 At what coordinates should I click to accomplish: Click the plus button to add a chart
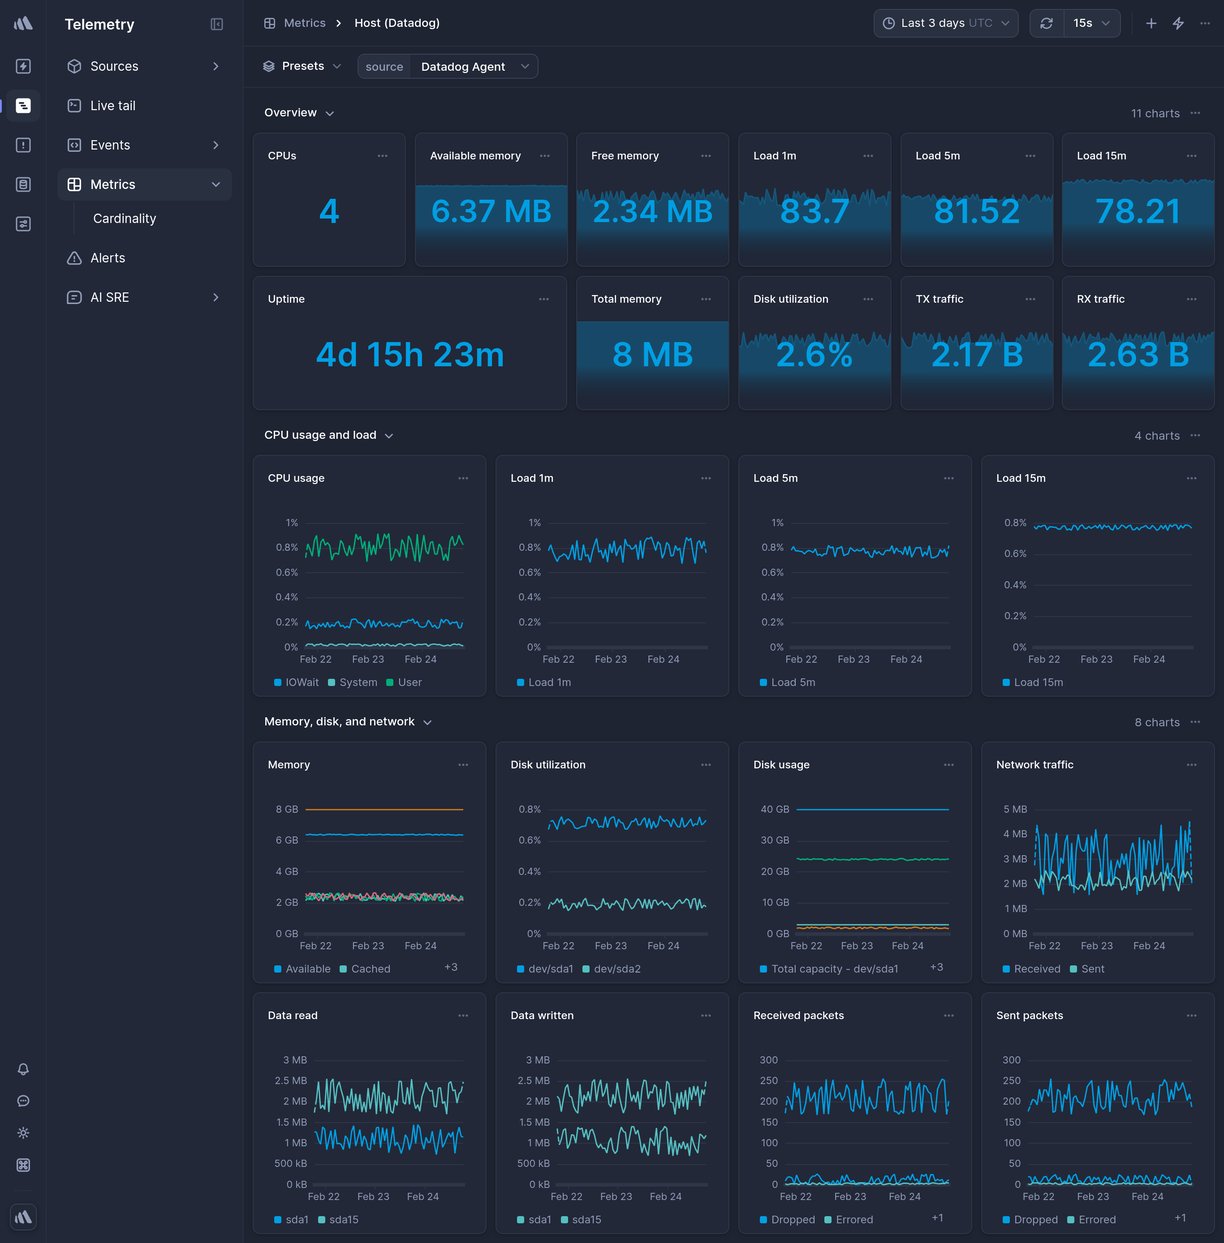click(x=1150, y=22)
